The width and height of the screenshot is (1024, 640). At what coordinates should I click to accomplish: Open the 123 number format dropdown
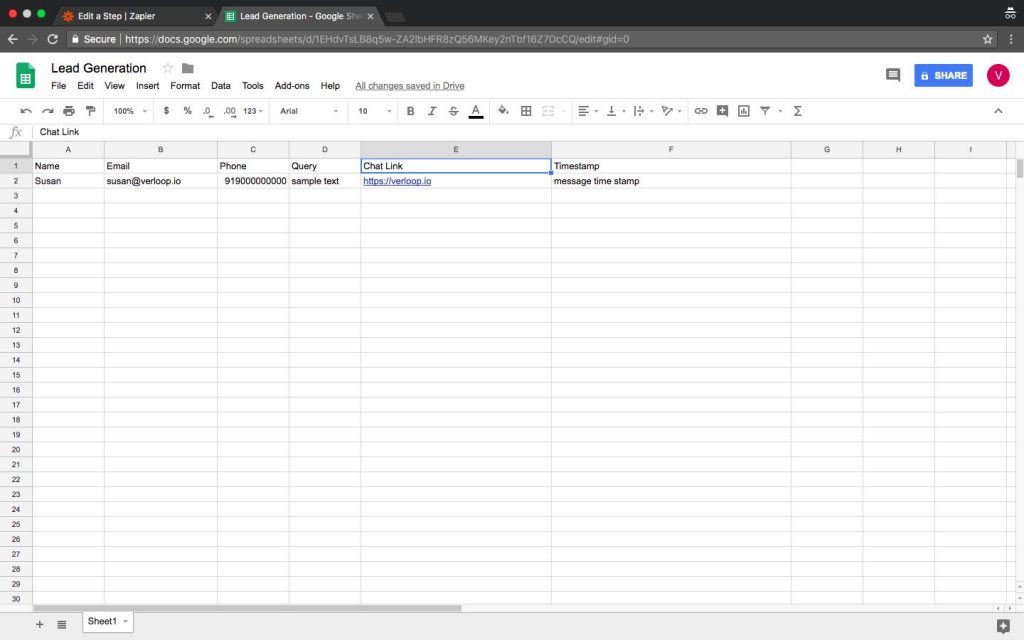click(253, 111)
